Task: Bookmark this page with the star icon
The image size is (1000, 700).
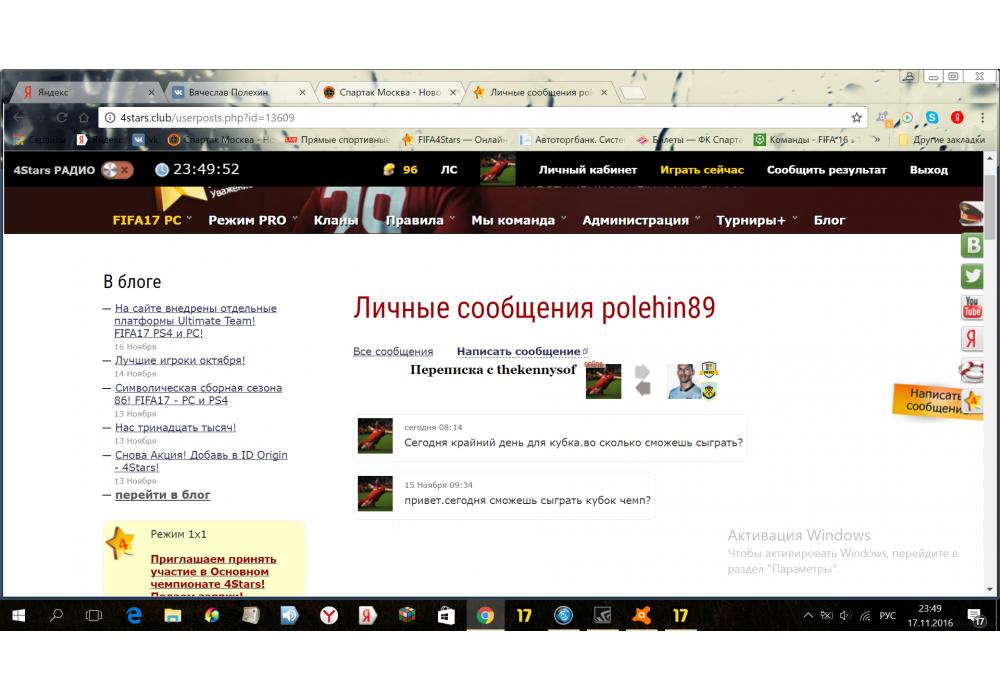Action: point(857,117)
